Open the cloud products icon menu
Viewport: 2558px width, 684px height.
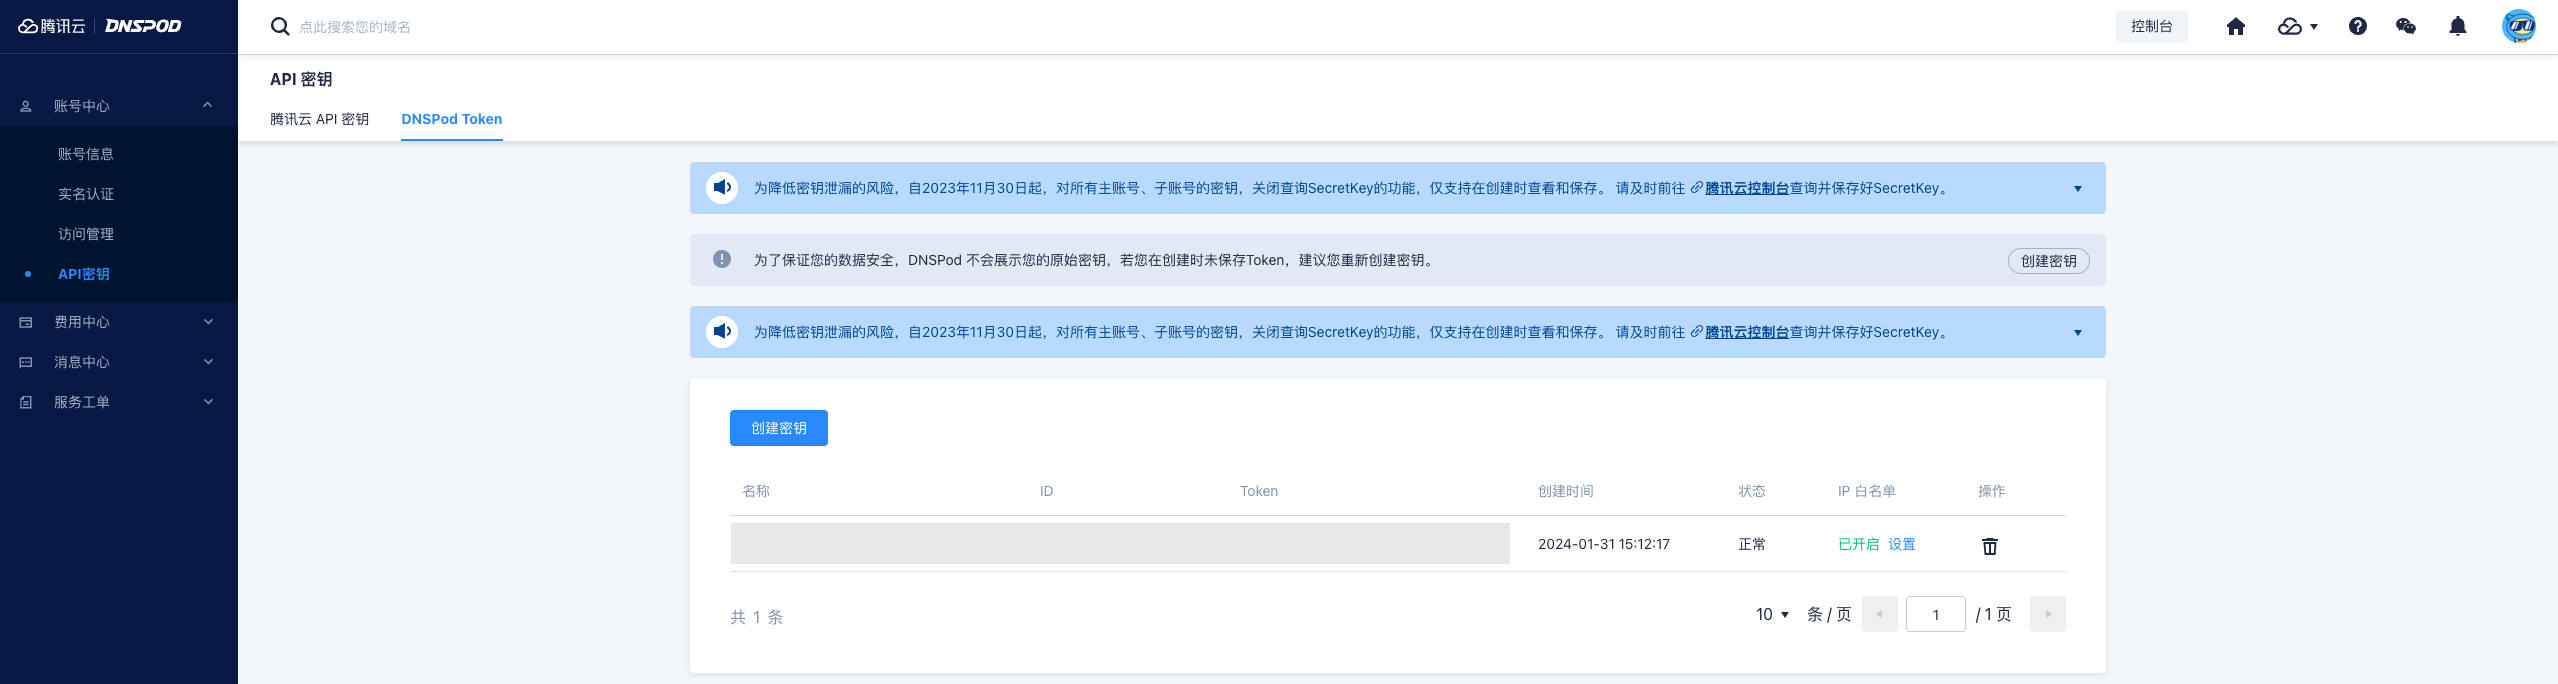coord(2298,27)
